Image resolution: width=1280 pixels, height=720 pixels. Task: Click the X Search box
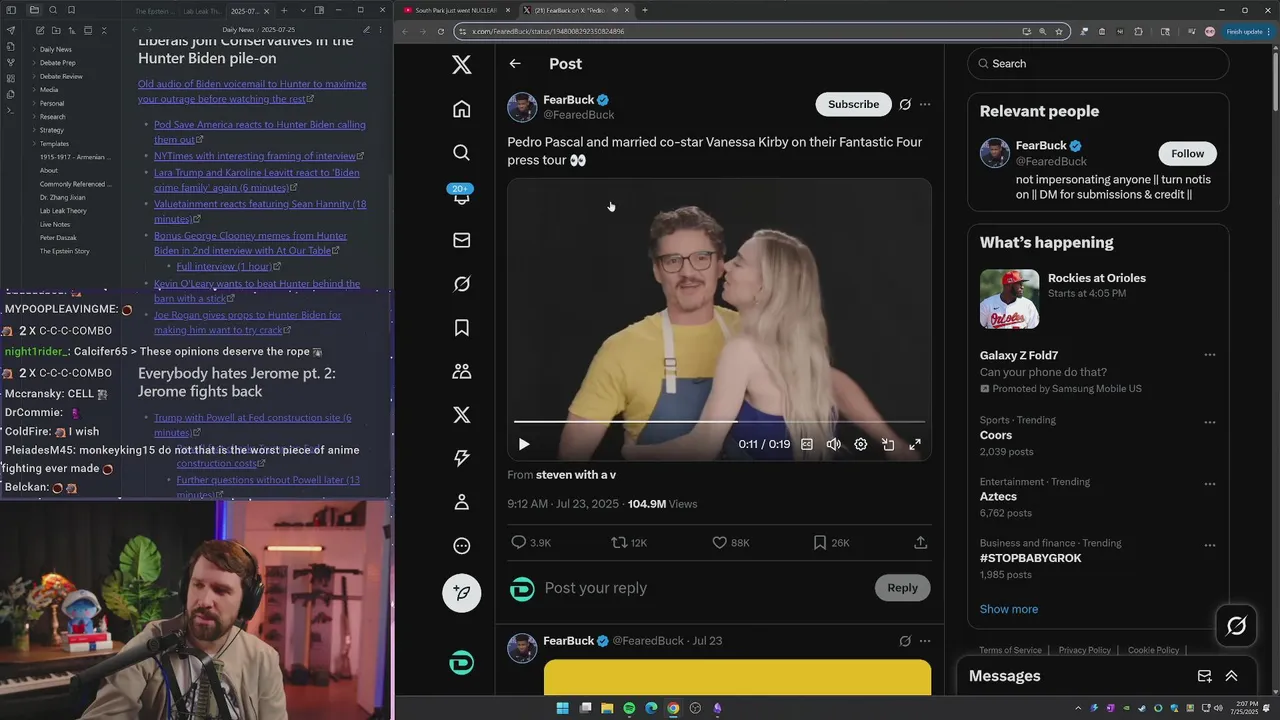point(1098,63)
